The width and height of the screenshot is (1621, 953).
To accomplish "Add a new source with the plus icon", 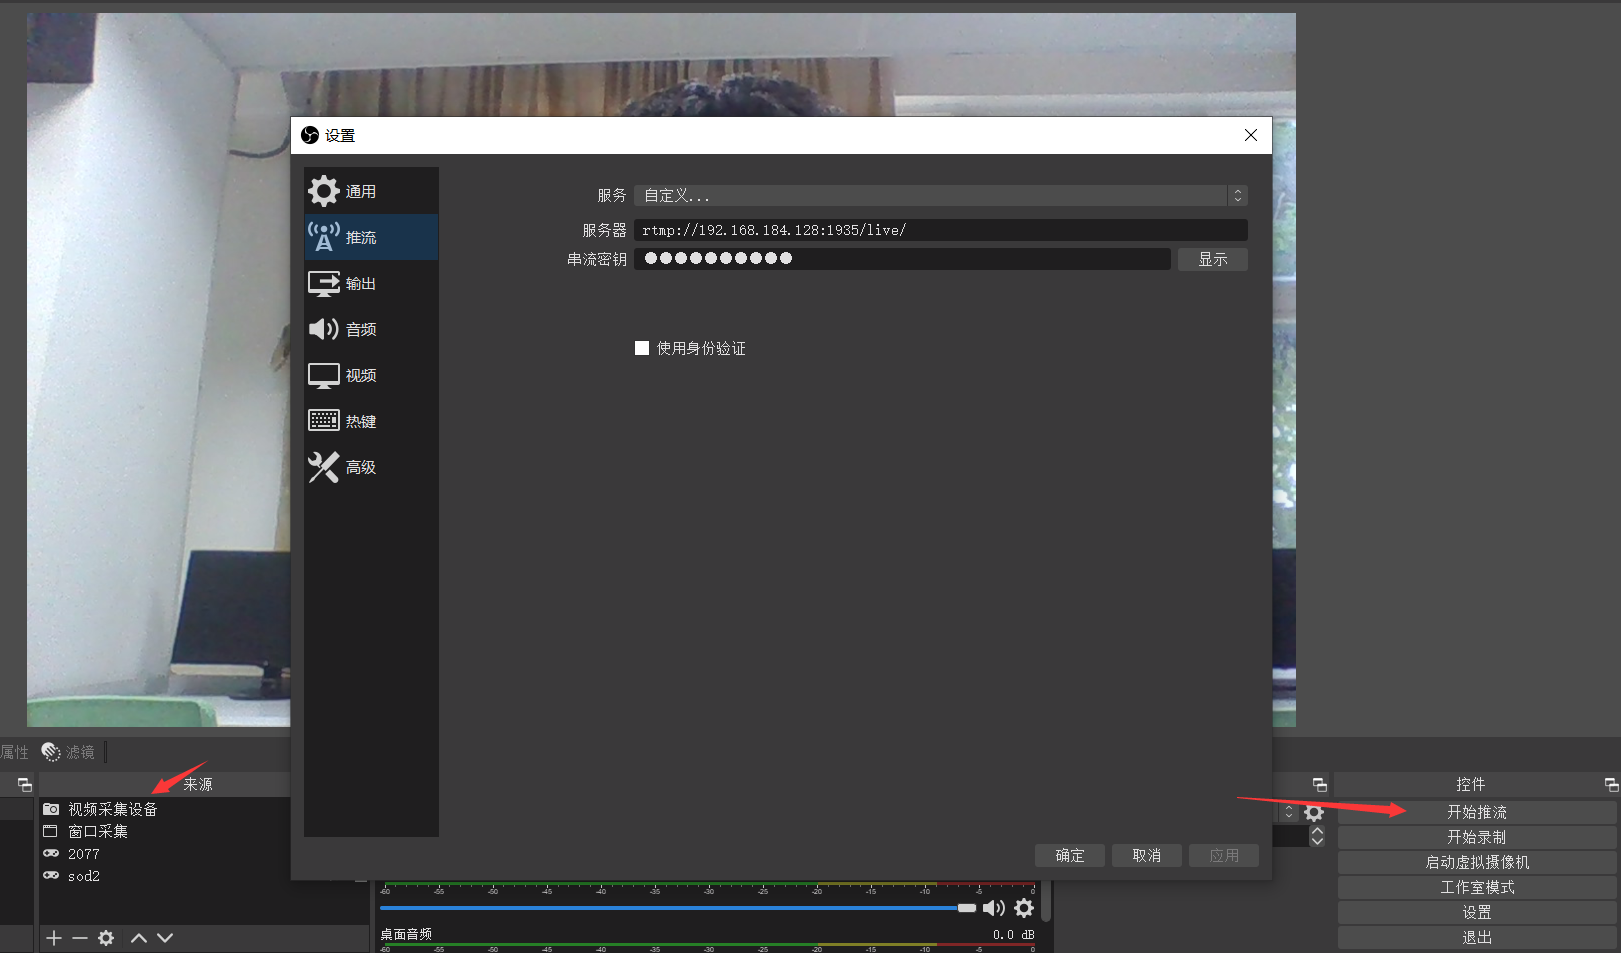I will pyautogui.click(x=53, y=937).
